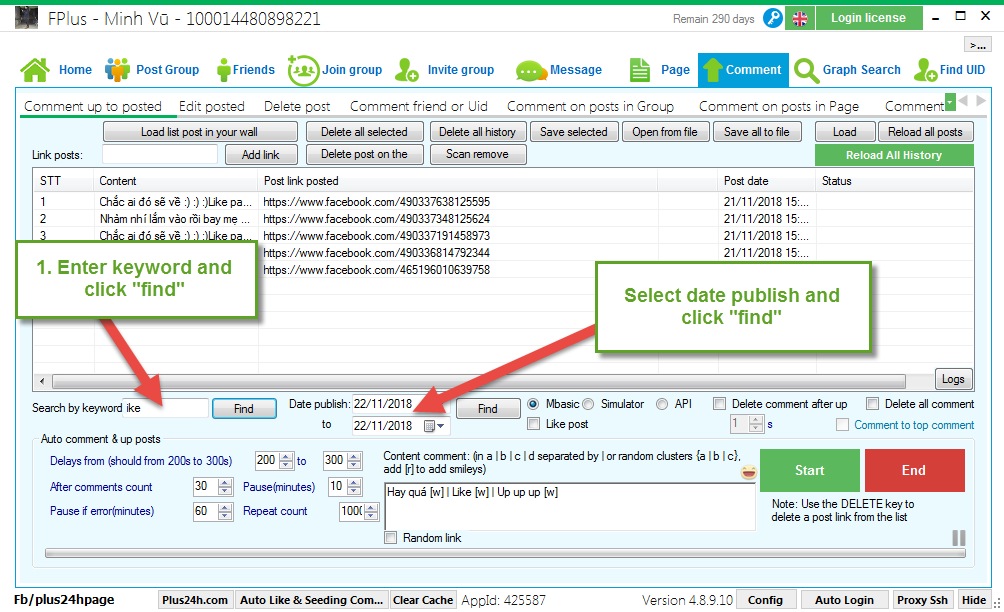
Task: Adjust the delay-to 300 stepper
Action: [x=354, y=461]
